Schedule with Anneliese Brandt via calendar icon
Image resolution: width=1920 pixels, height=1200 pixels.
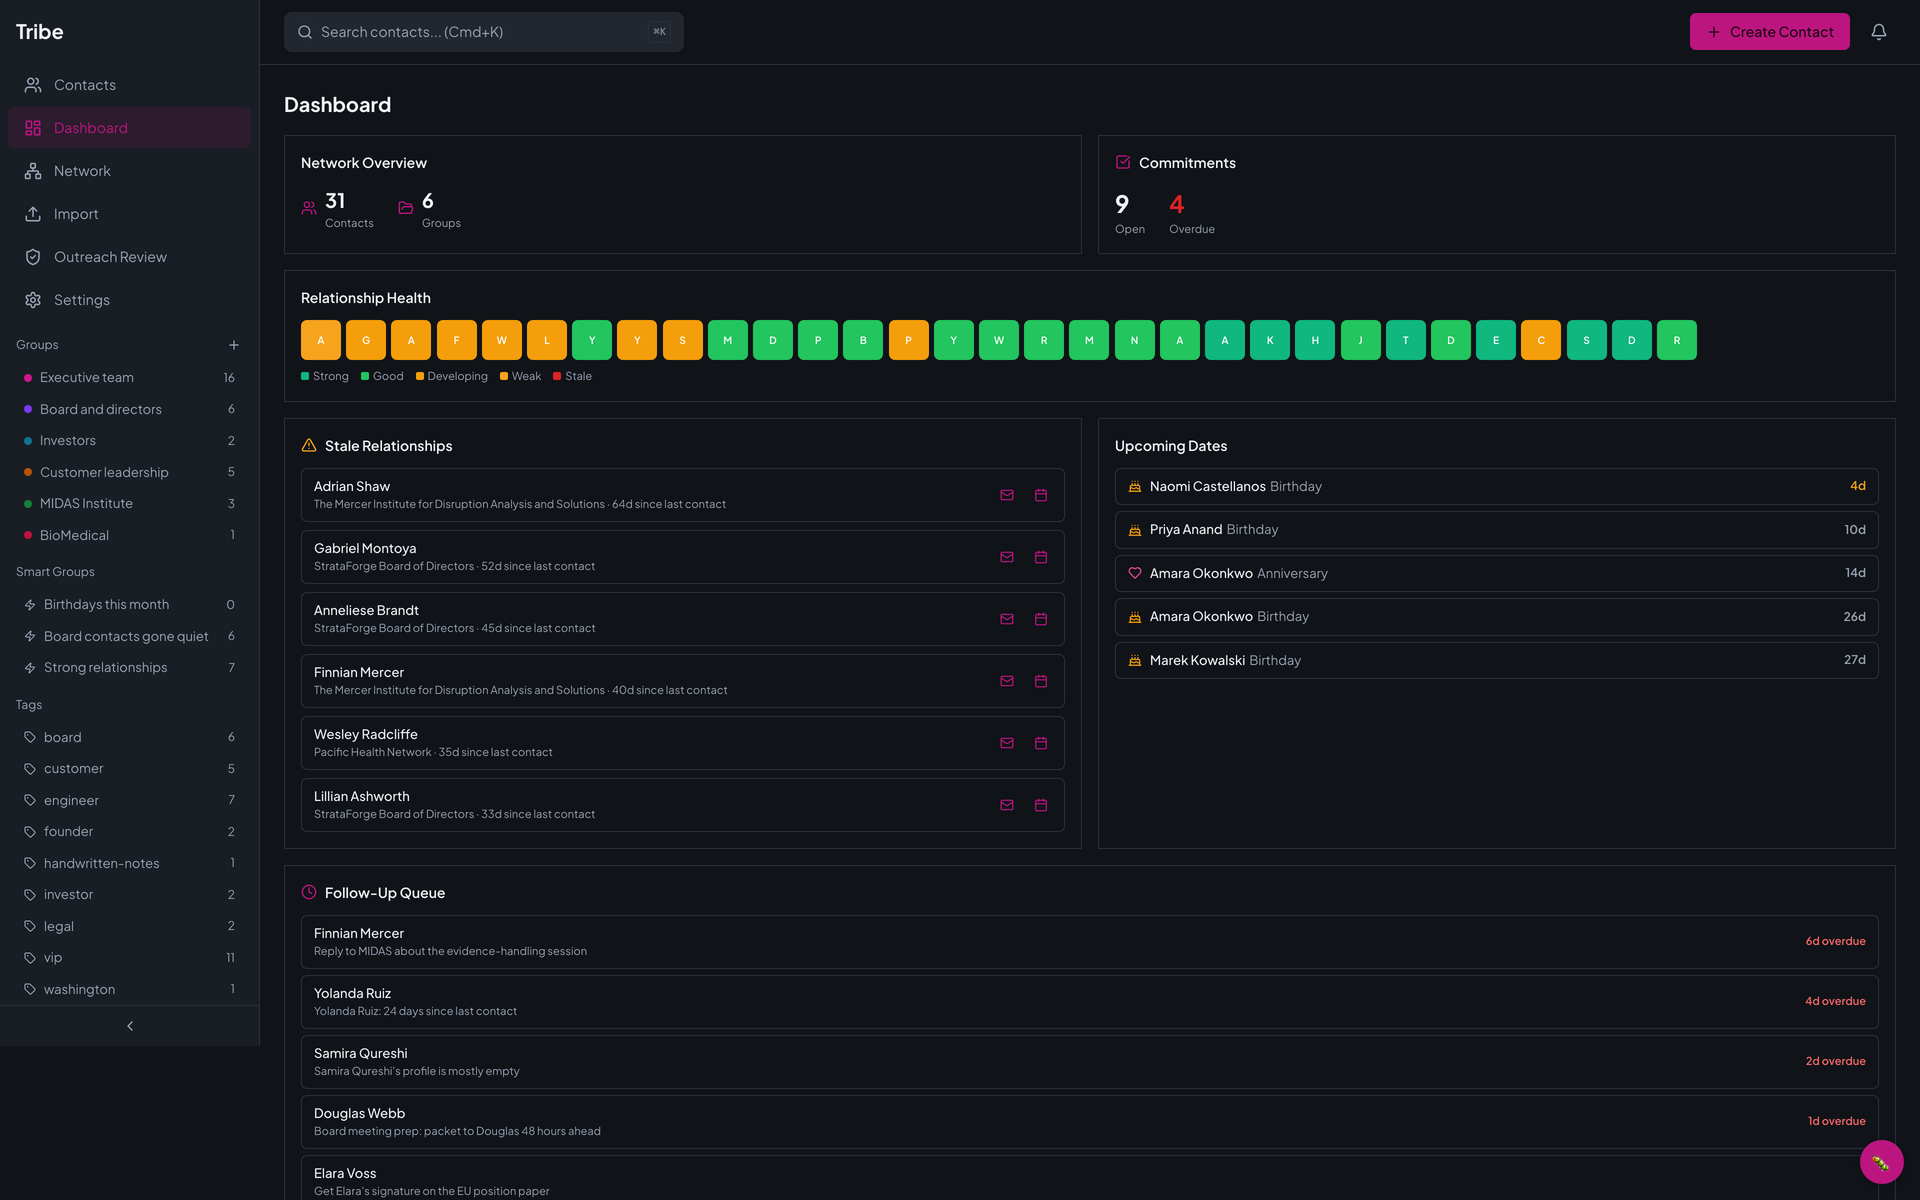coord(1041,619)
